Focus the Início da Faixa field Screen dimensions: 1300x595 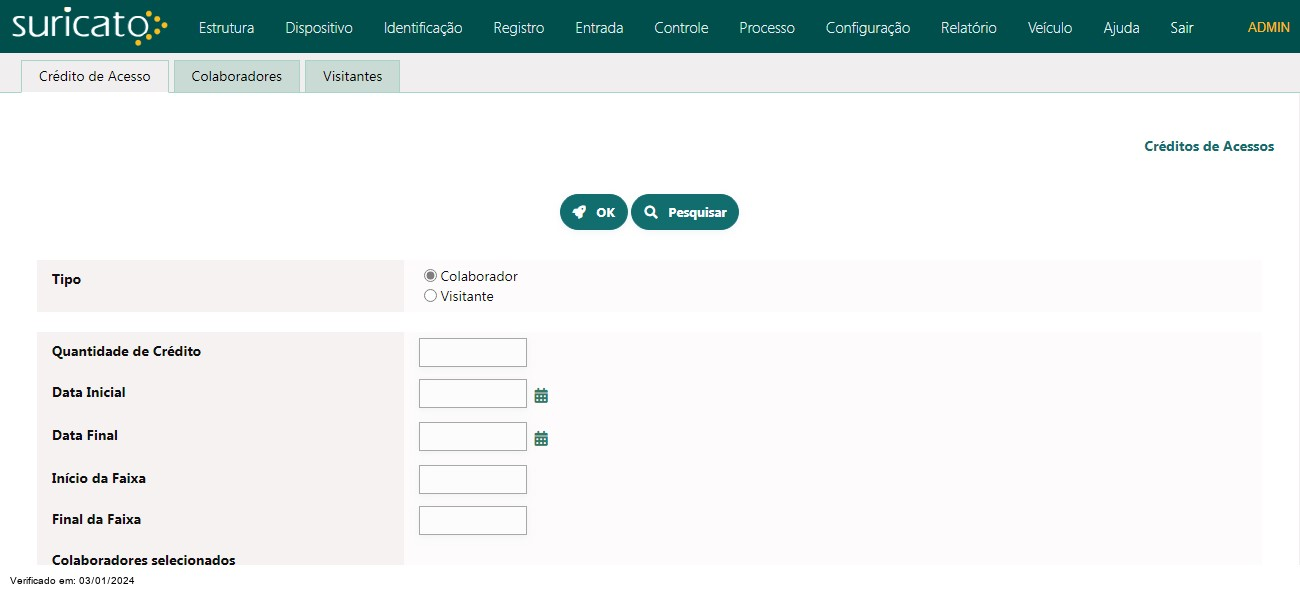(473, 479)
